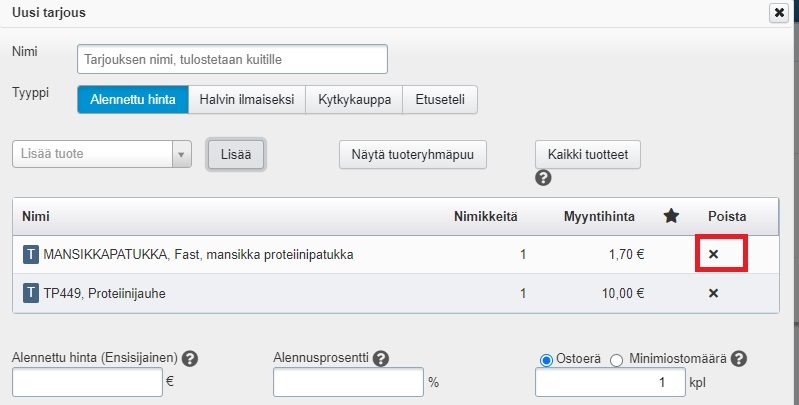The image size is (799, 405).
Task: Show help tooltip for Alennusprosentti
Action: [x=380, y=359]
